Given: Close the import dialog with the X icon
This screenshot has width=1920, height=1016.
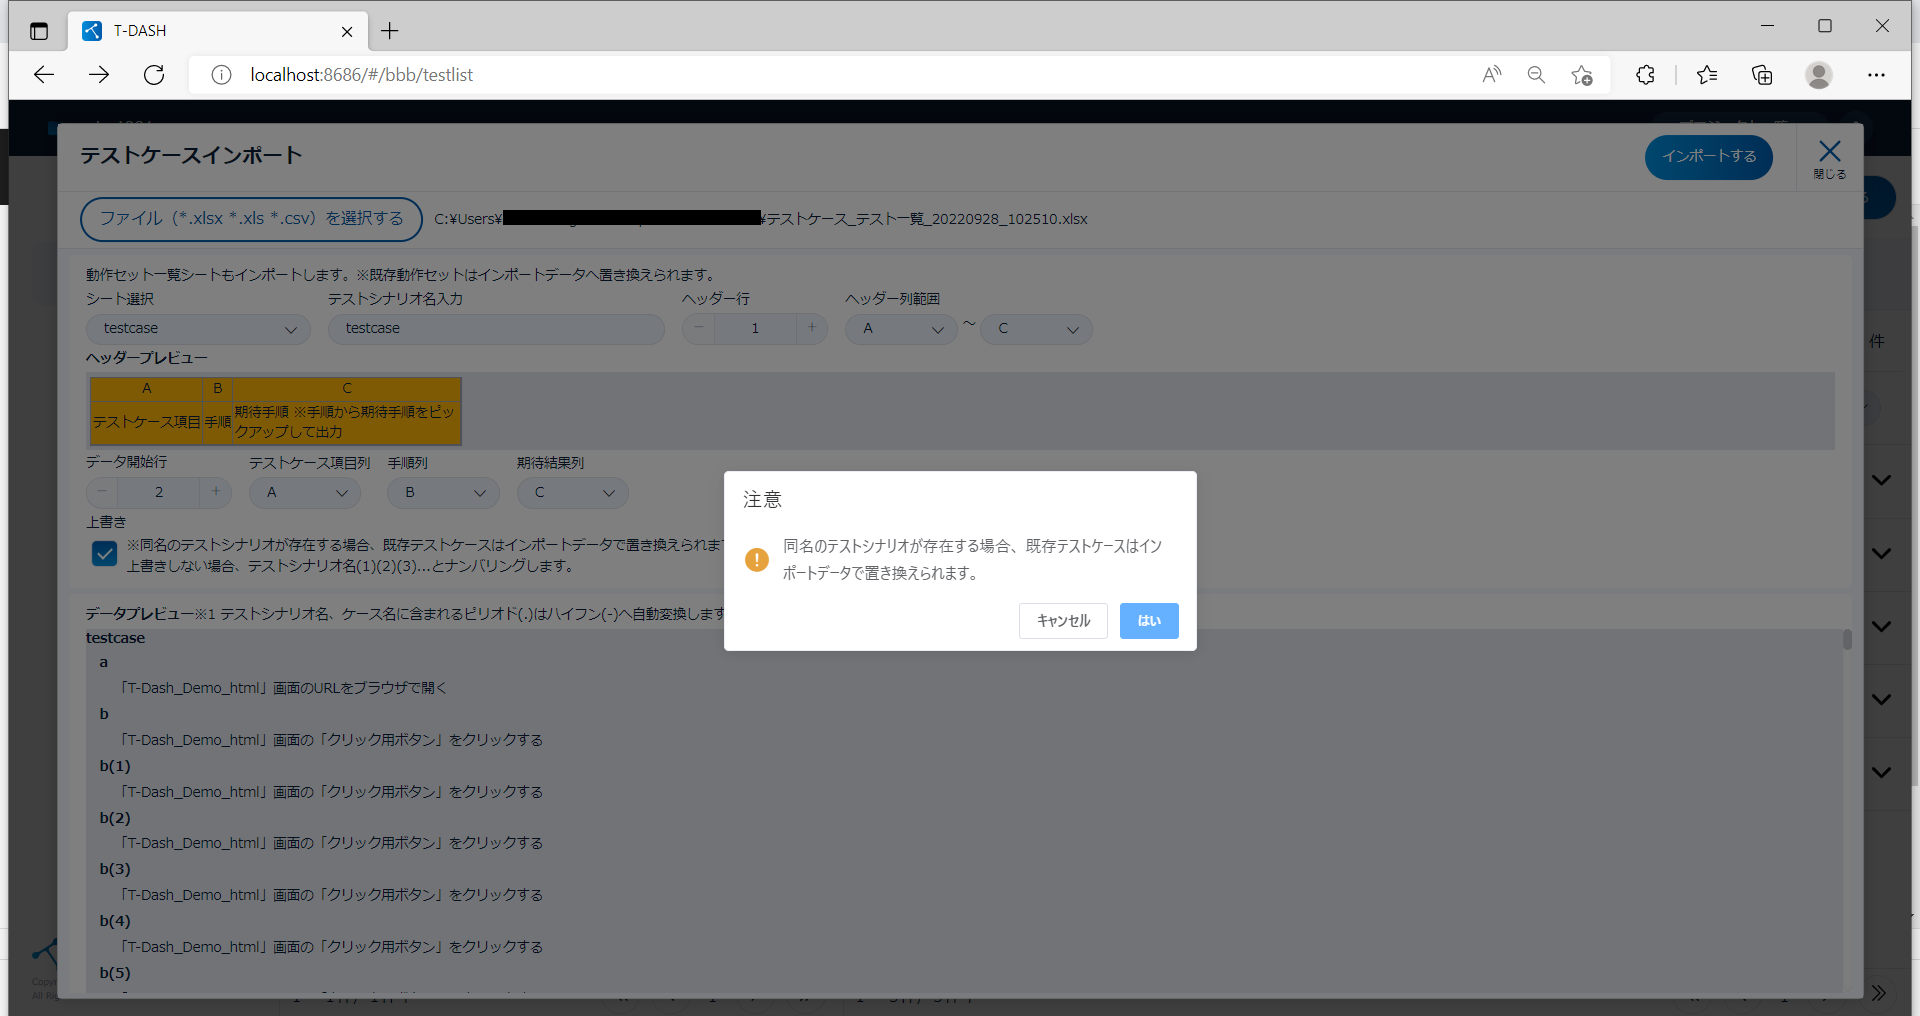Looking at the screenshot, I should [x=1829, y=156].
